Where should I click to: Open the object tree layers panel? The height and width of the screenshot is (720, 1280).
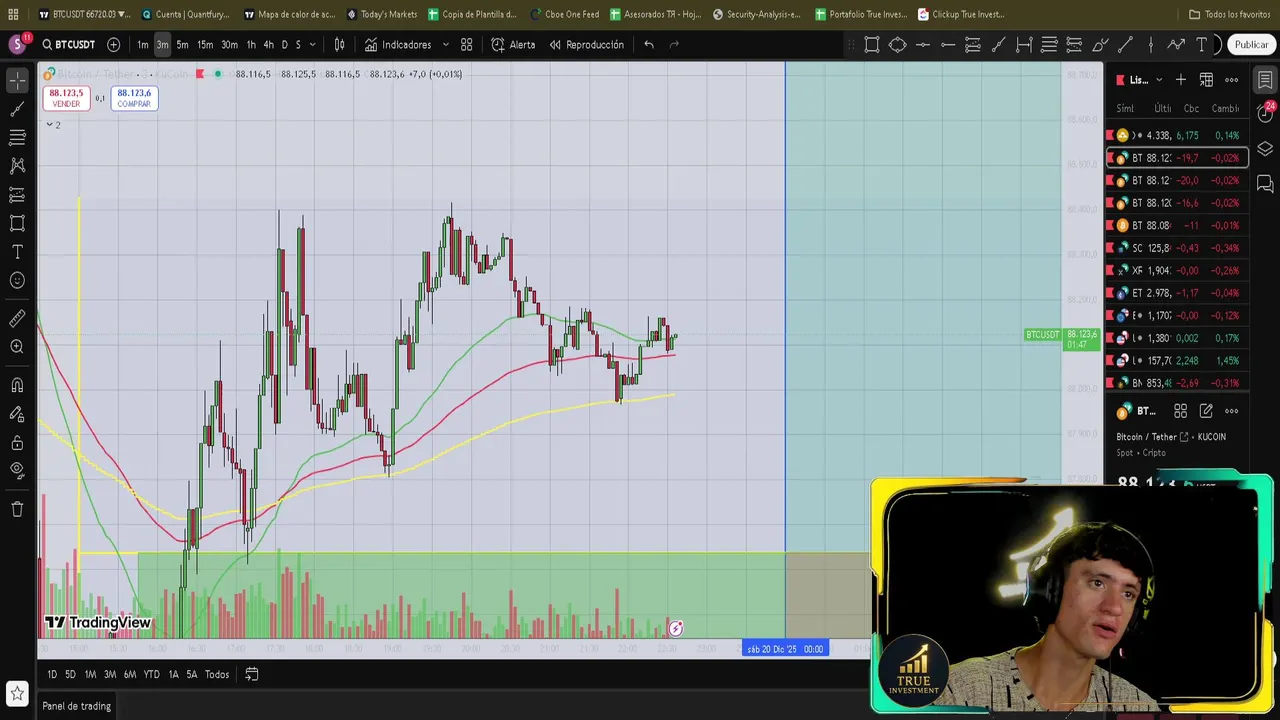1265,149
